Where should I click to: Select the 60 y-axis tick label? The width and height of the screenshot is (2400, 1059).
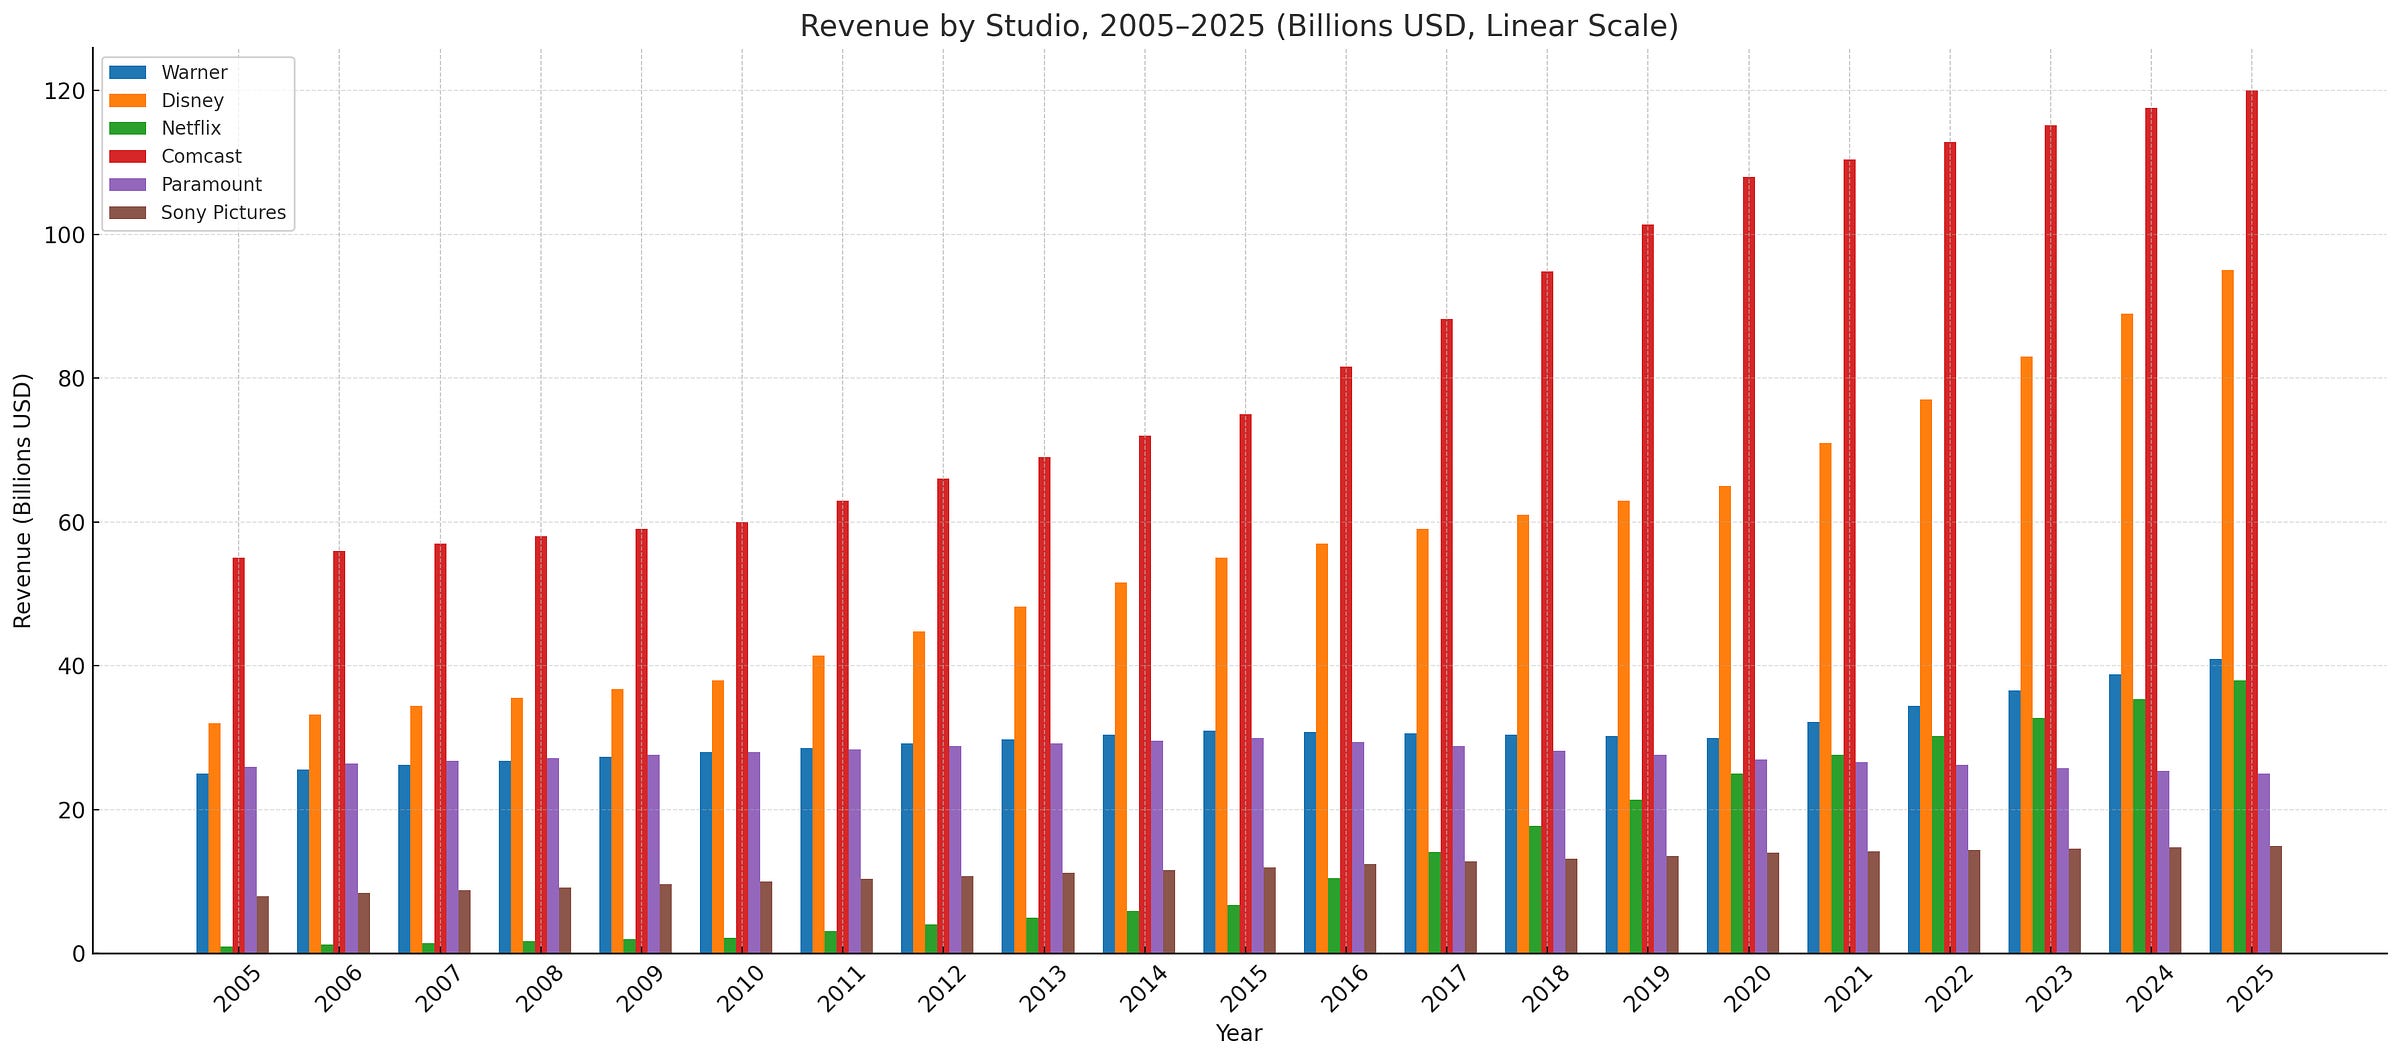[72, 522]
